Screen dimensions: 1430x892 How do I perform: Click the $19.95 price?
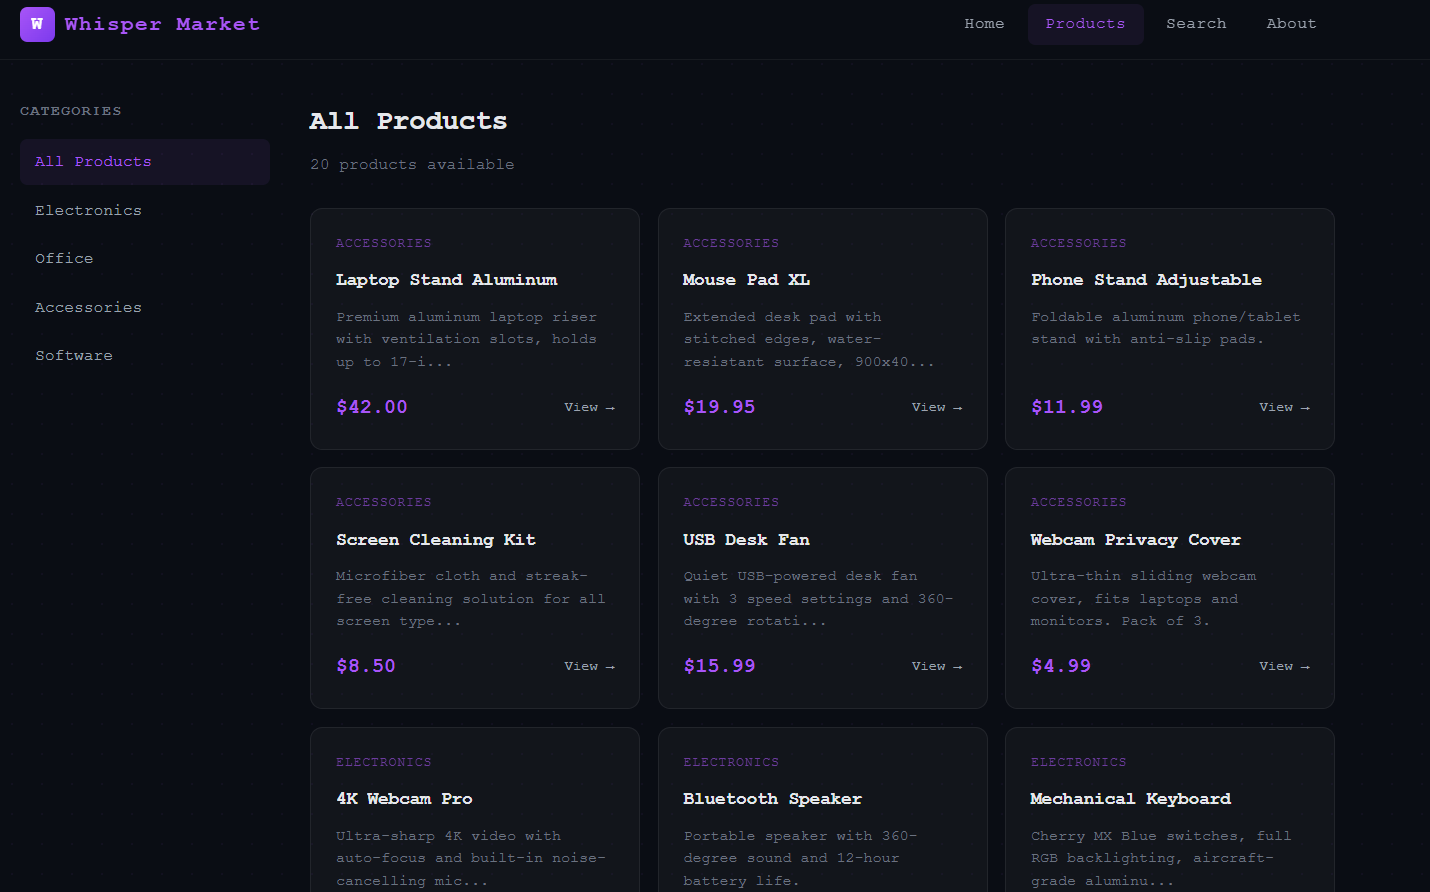point(719,407)
